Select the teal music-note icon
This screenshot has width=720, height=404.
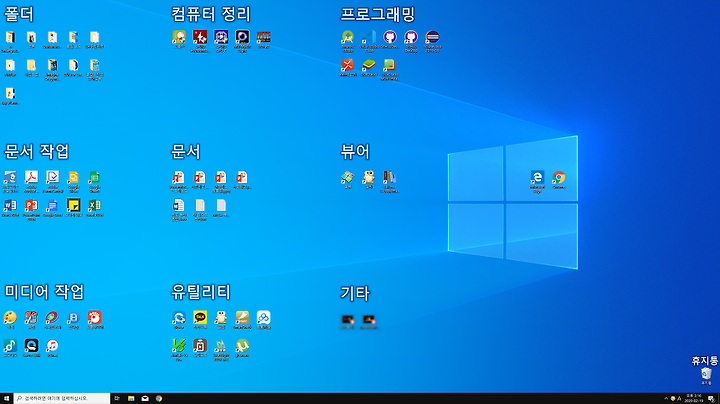pos(10,346)
